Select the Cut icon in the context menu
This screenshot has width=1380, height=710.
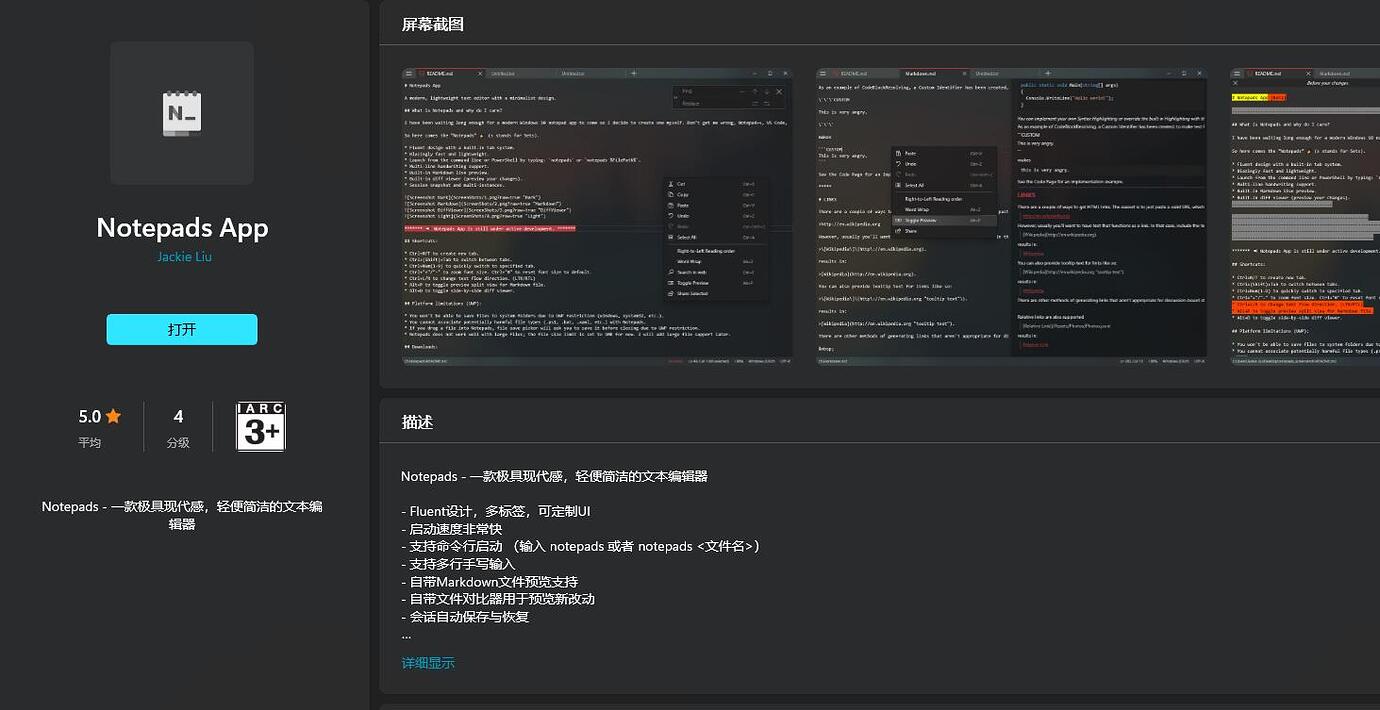(670, 184)
